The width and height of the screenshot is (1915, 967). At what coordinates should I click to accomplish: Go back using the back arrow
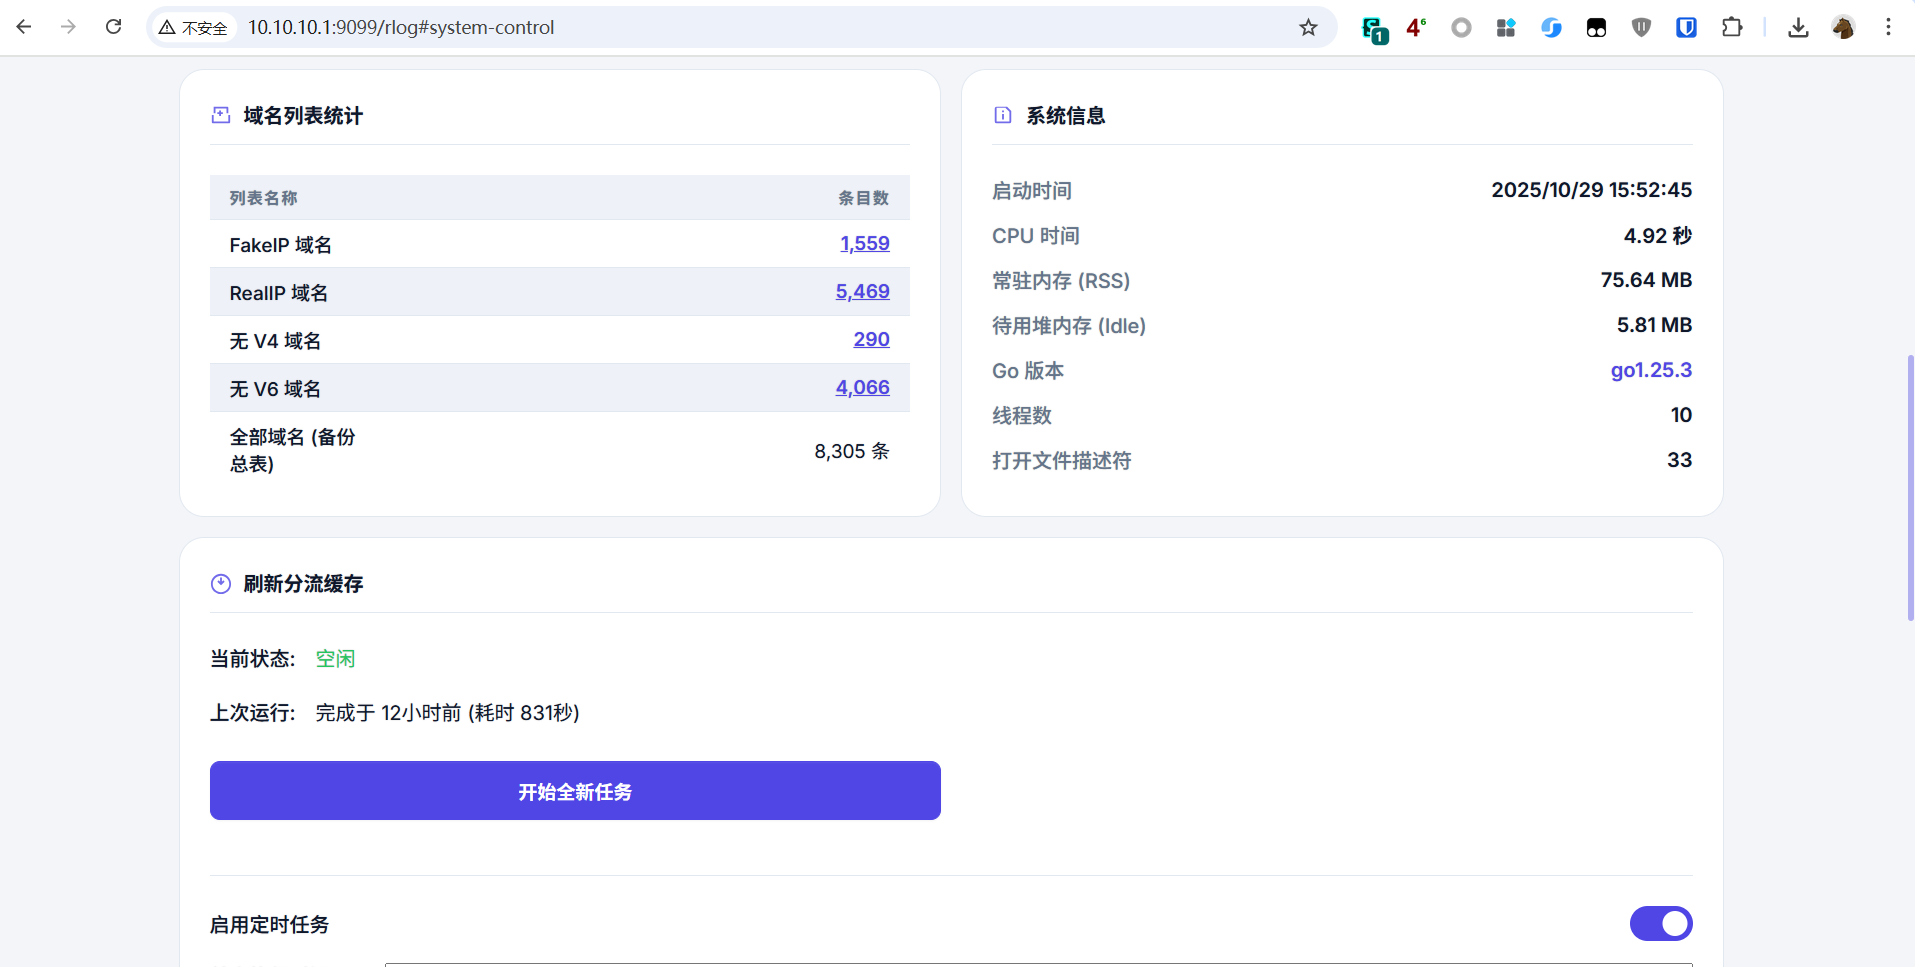tap(24, 27)
